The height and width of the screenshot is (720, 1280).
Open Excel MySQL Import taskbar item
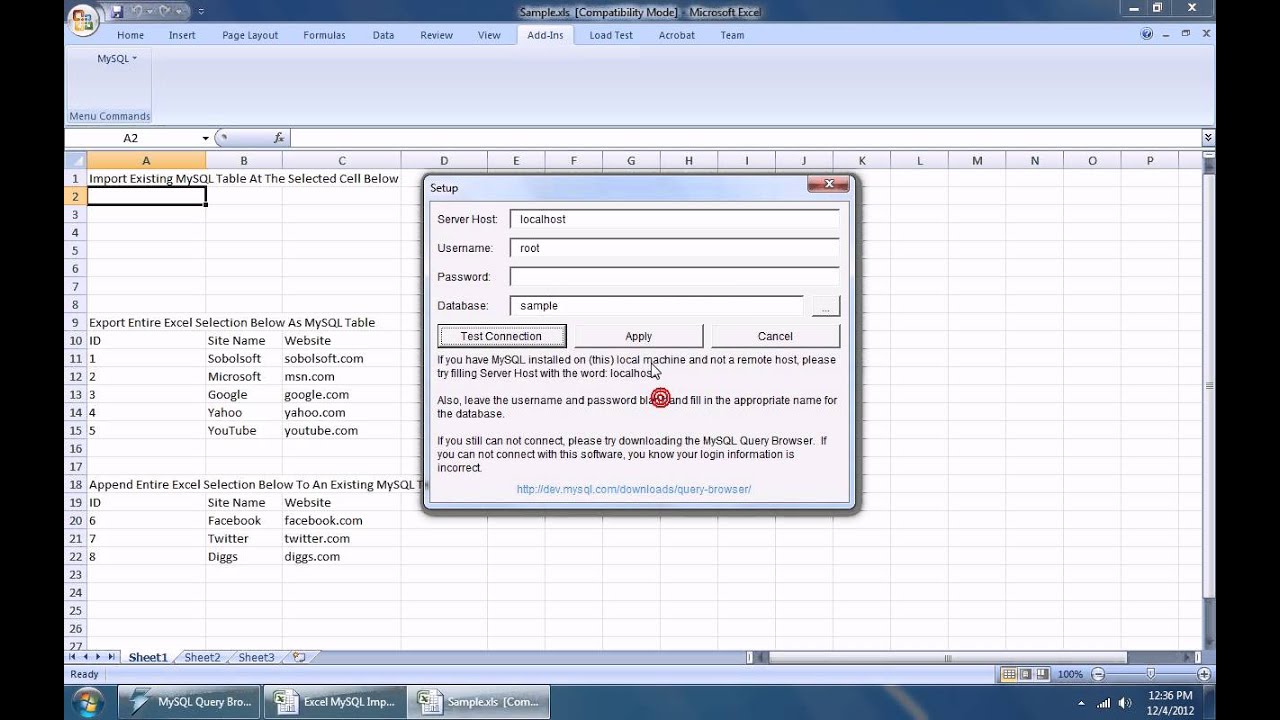pos(335,702)
